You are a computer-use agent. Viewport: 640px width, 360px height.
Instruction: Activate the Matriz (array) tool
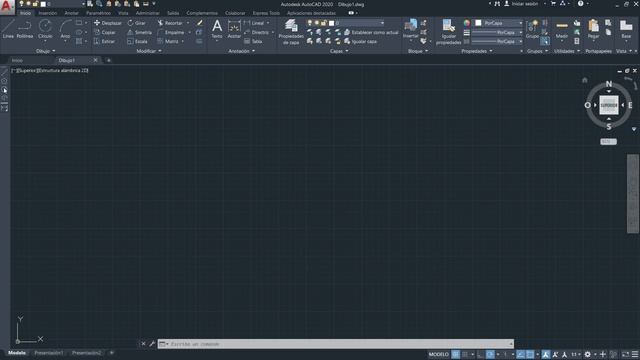pos(168,41)
